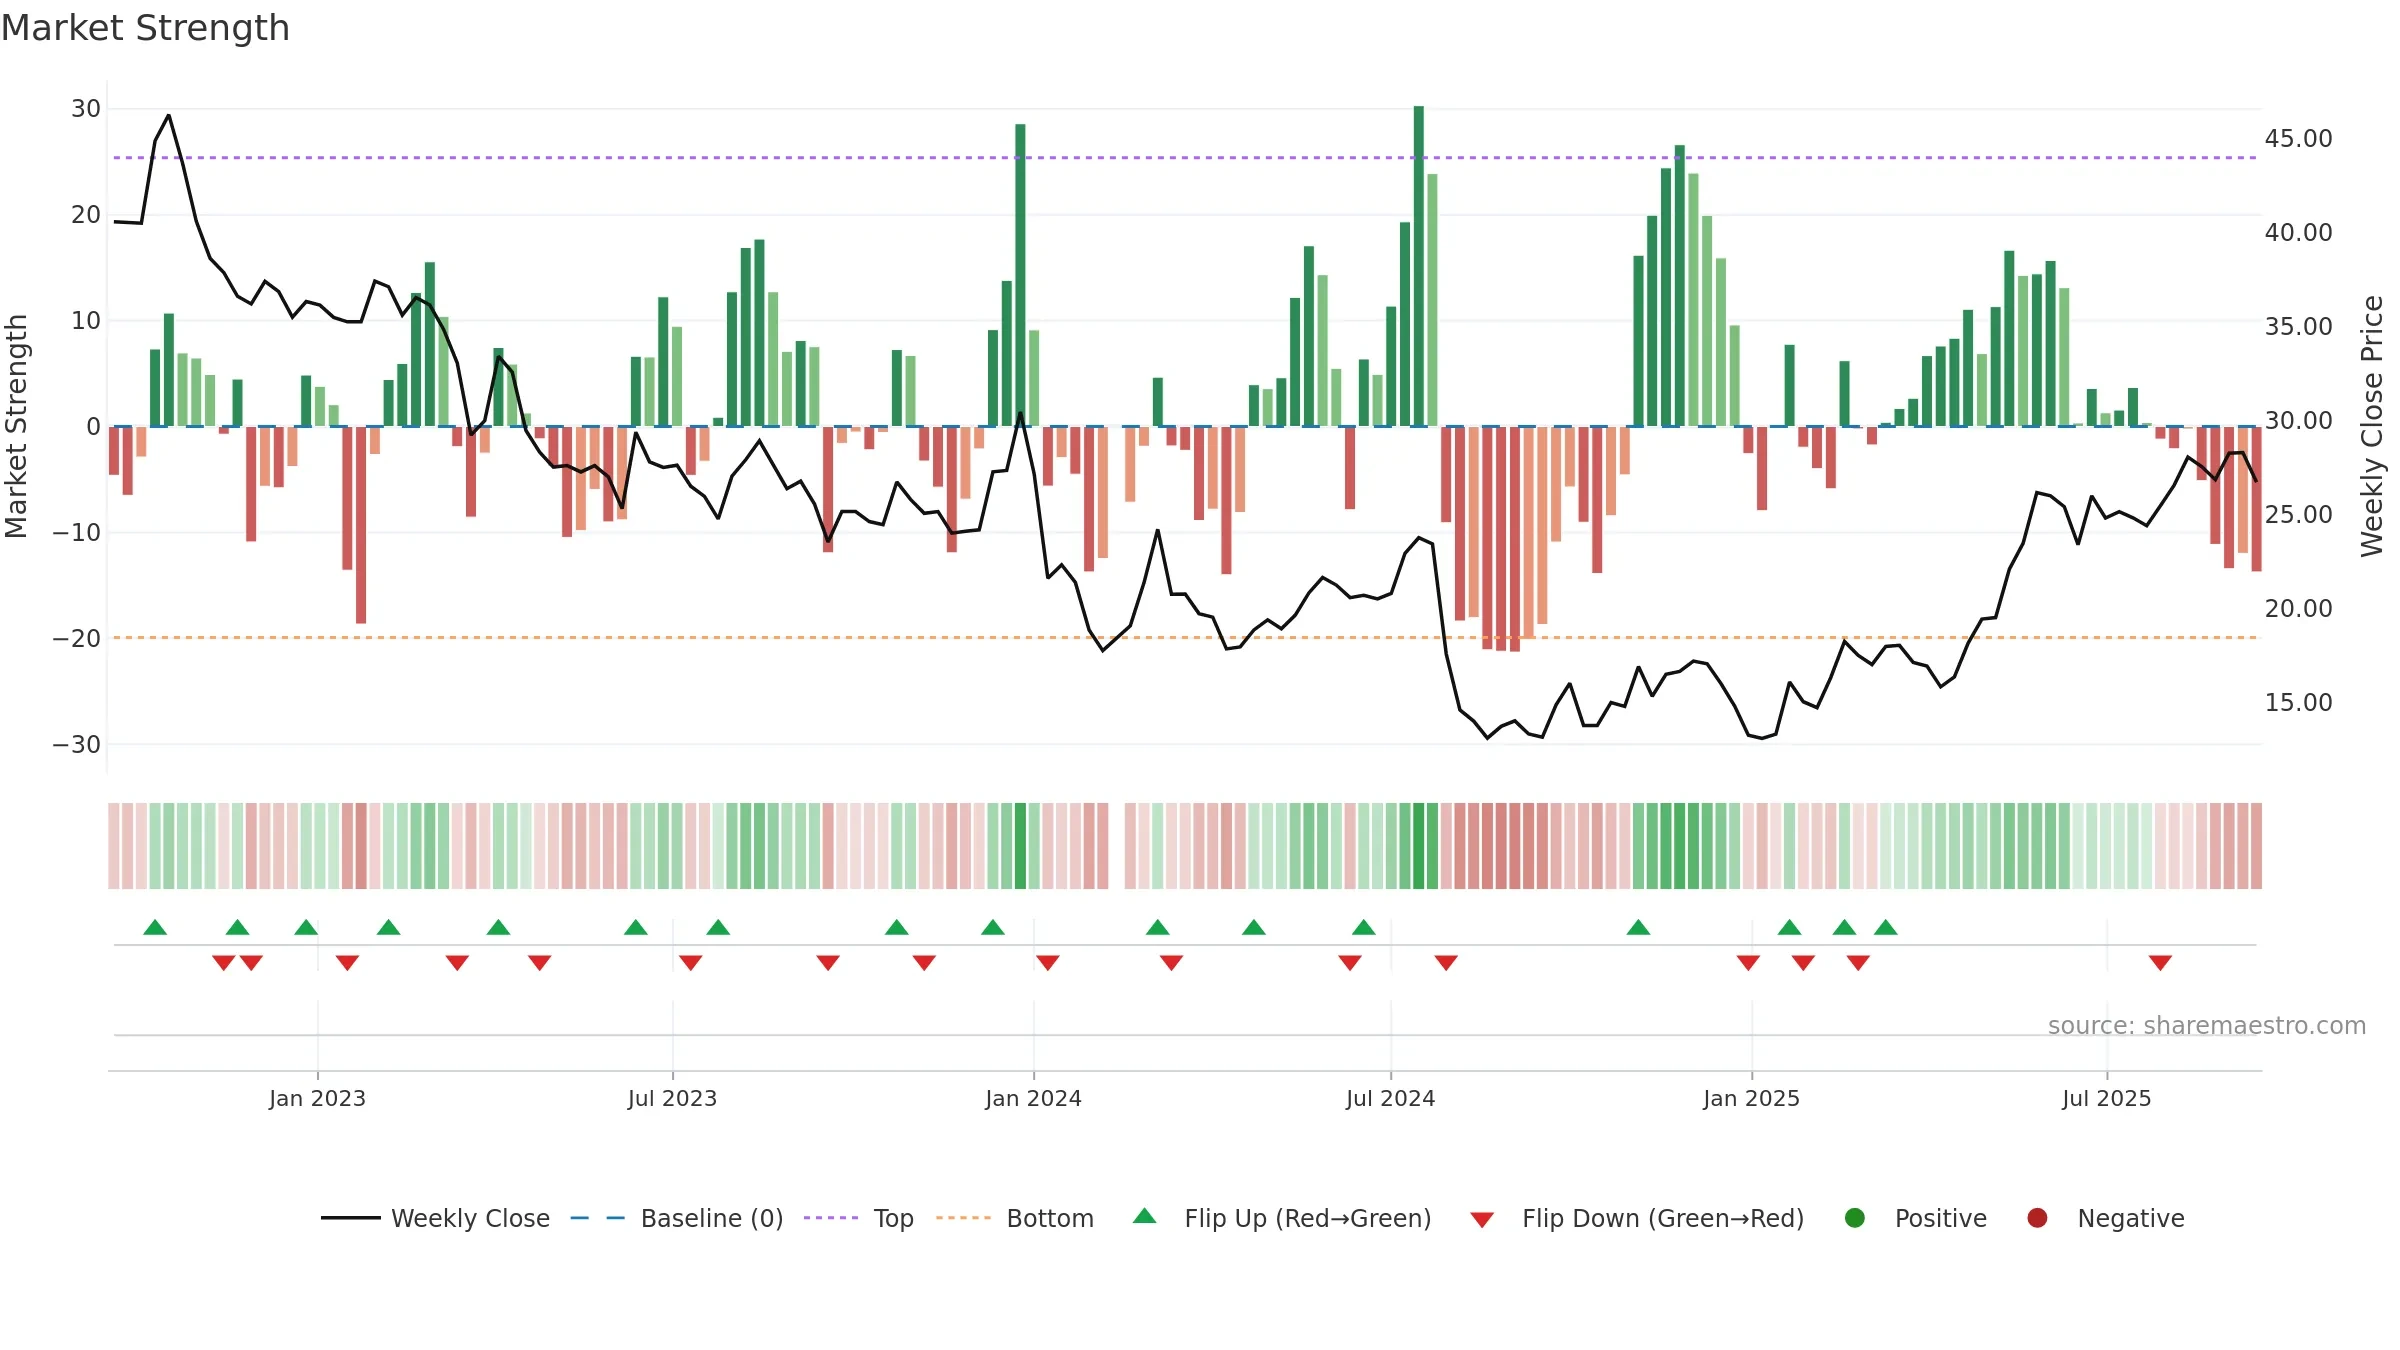Toggle Flip Up (Red→Green) legend entry
The width and height of the screenshot is (2400, 1350).
(1282, 1218)
